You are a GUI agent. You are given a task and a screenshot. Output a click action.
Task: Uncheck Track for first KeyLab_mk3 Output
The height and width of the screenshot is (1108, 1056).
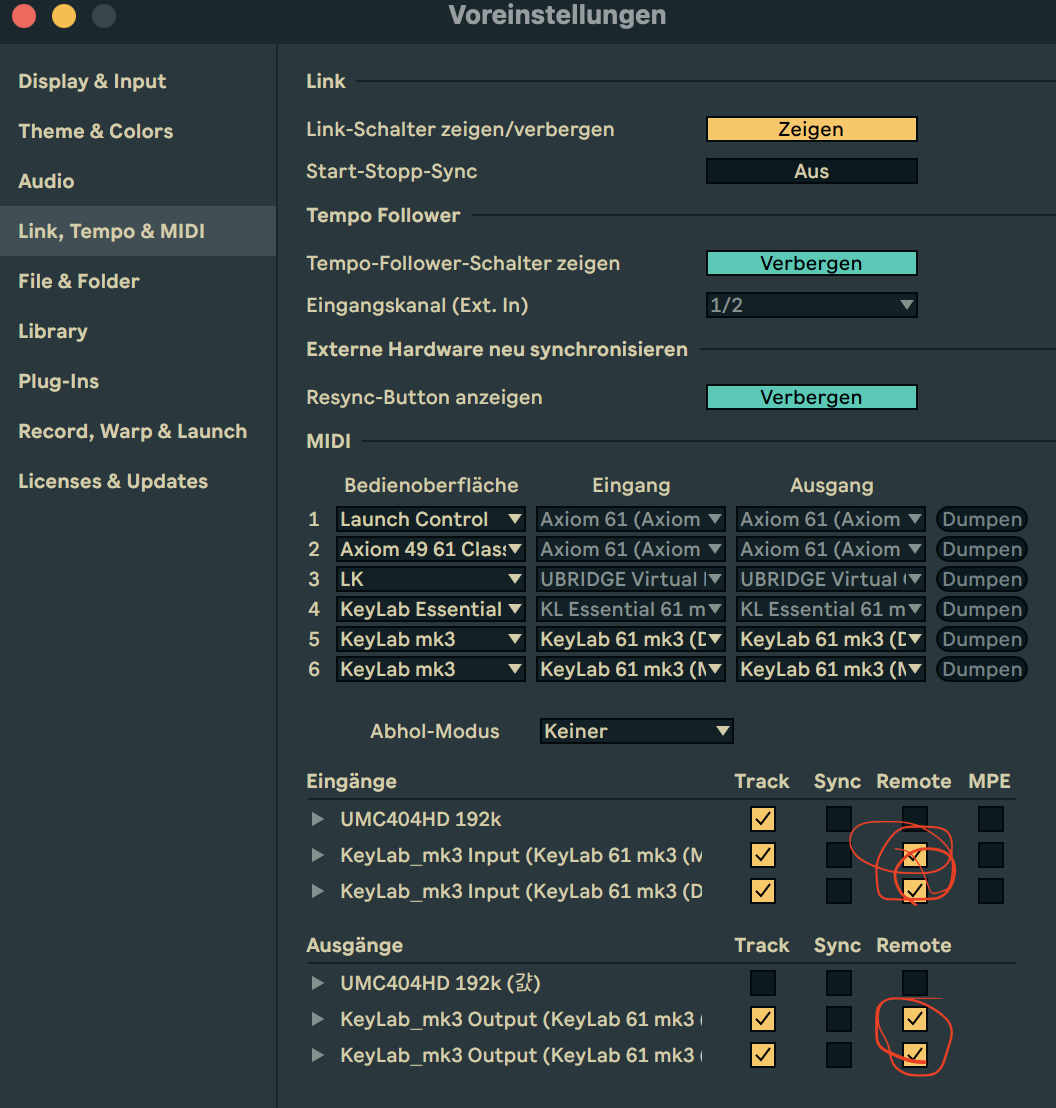(763, 1019)
